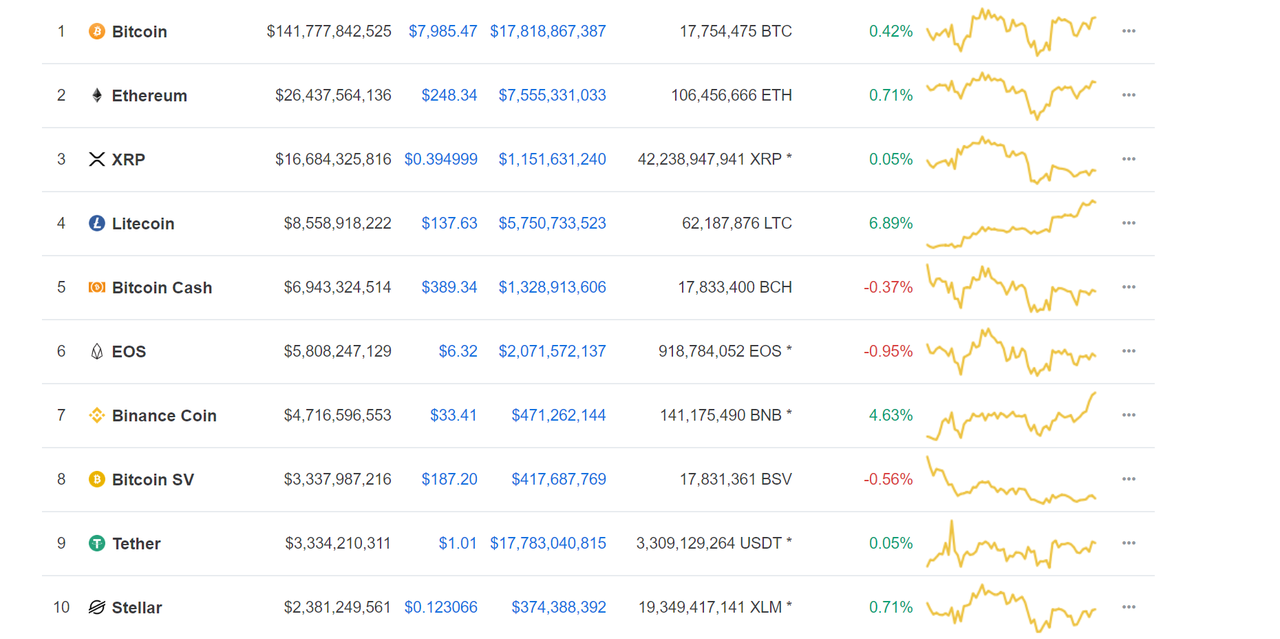The width and height of the screenshot is (1280, 639).
Task: Click the Ethereum diamond logo icon
Action: (x=97, y=96)
